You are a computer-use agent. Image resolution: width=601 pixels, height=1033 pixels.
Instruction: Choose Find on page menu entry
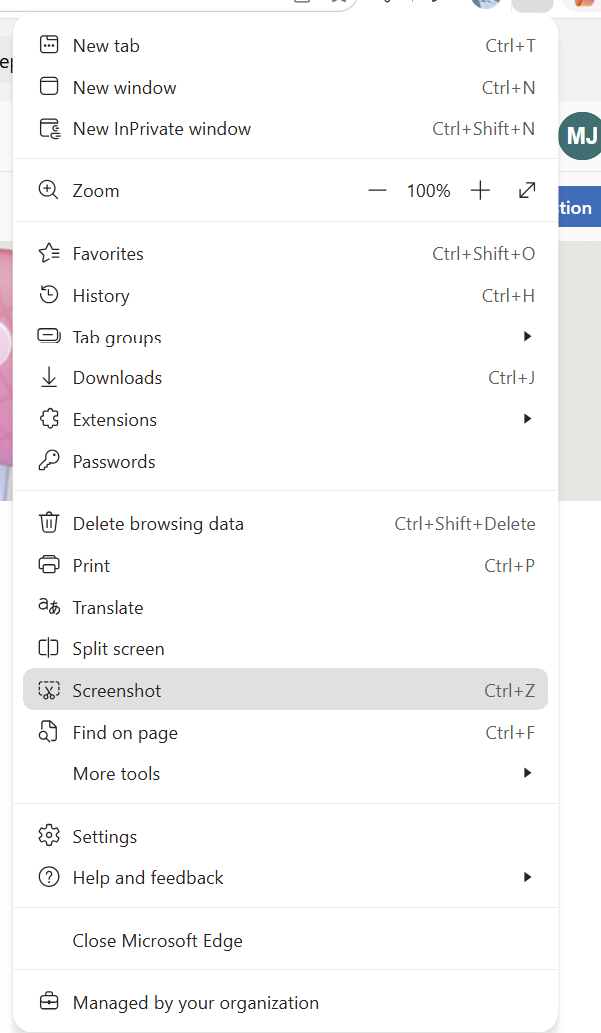(285, 732)
